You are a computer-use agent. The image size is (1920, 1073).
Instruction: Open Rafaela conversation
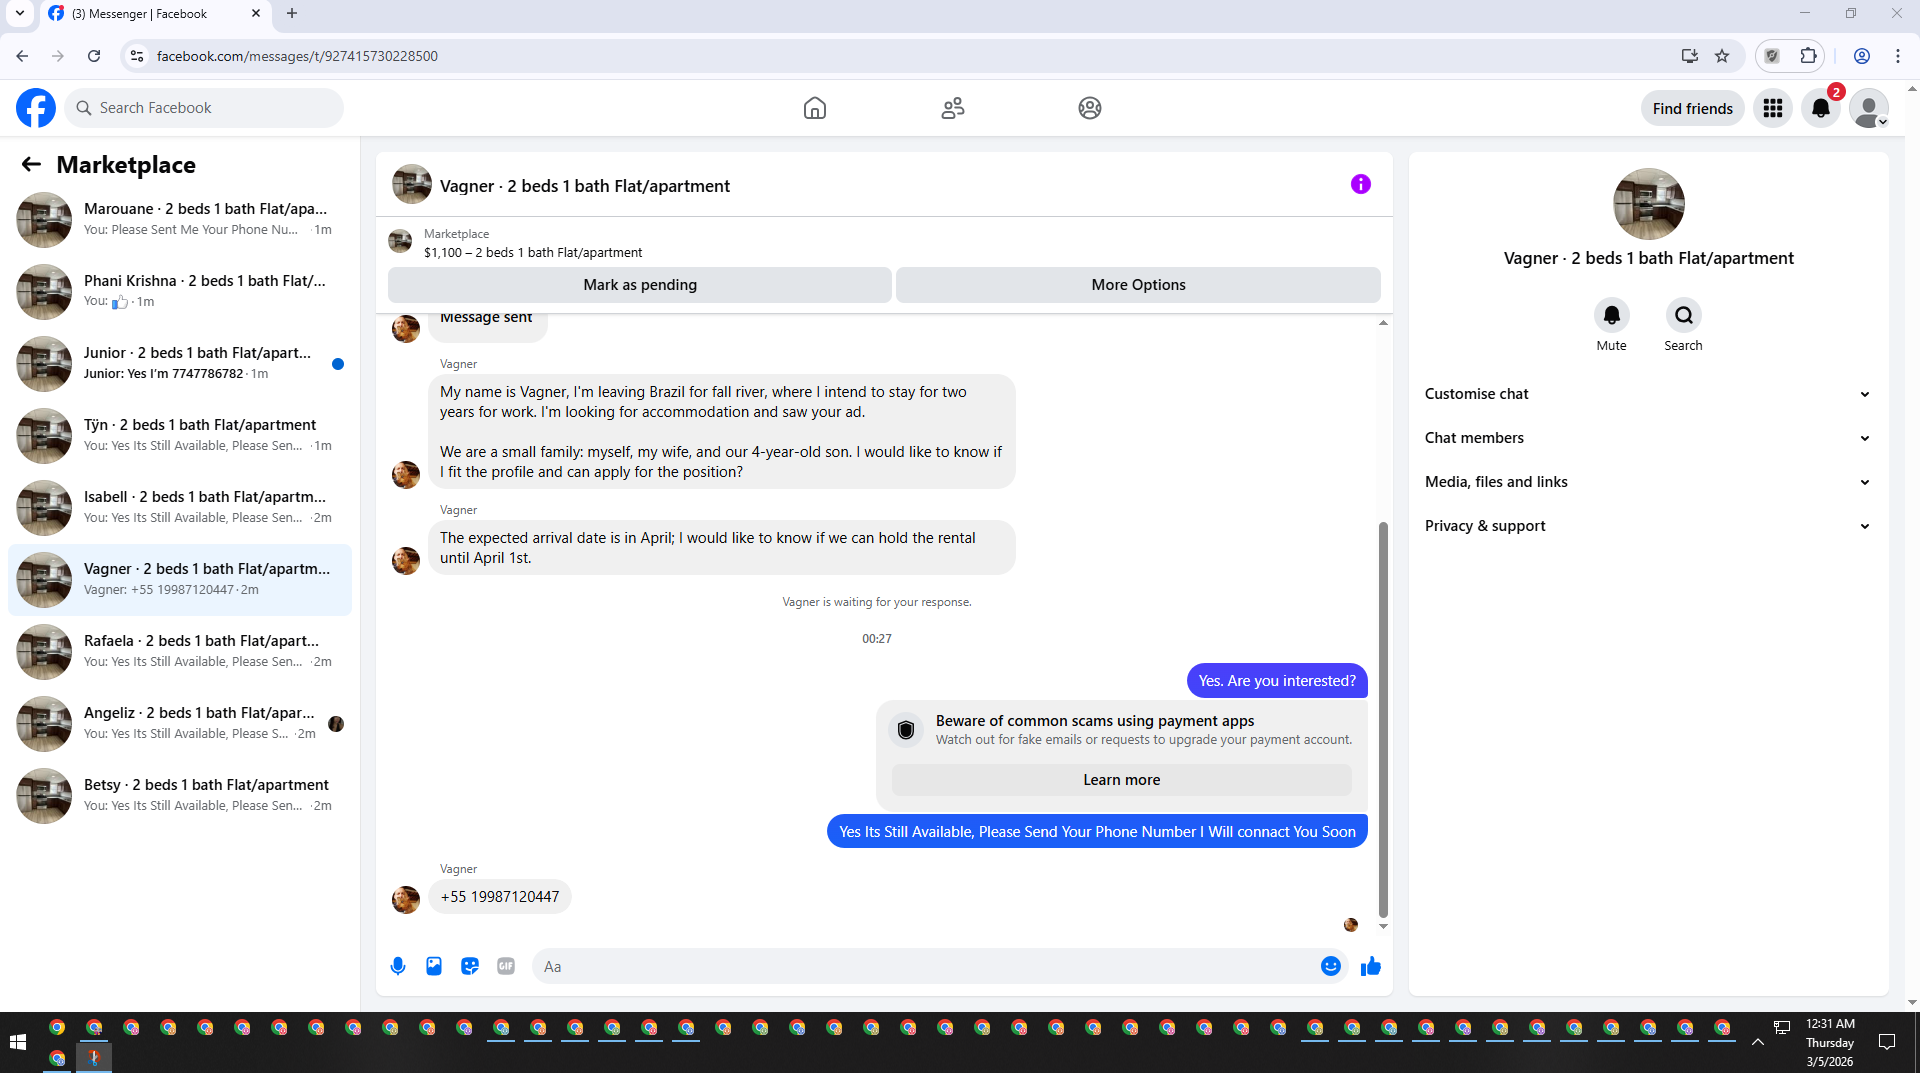click(x=180, y=652)
